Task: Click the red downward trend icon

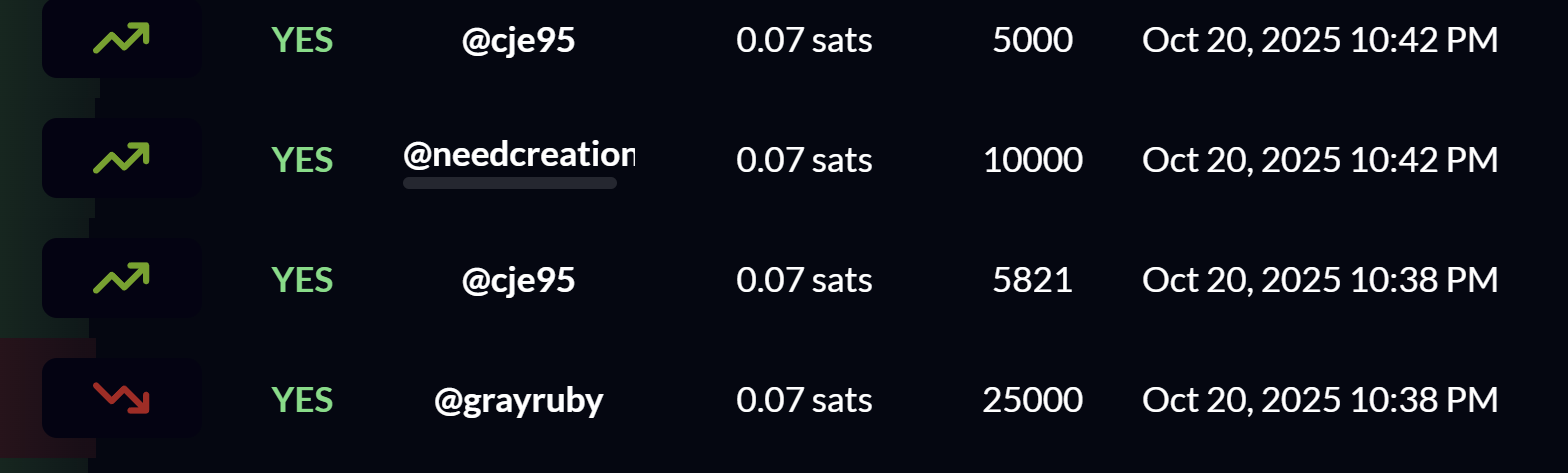Action: (121, 399)
